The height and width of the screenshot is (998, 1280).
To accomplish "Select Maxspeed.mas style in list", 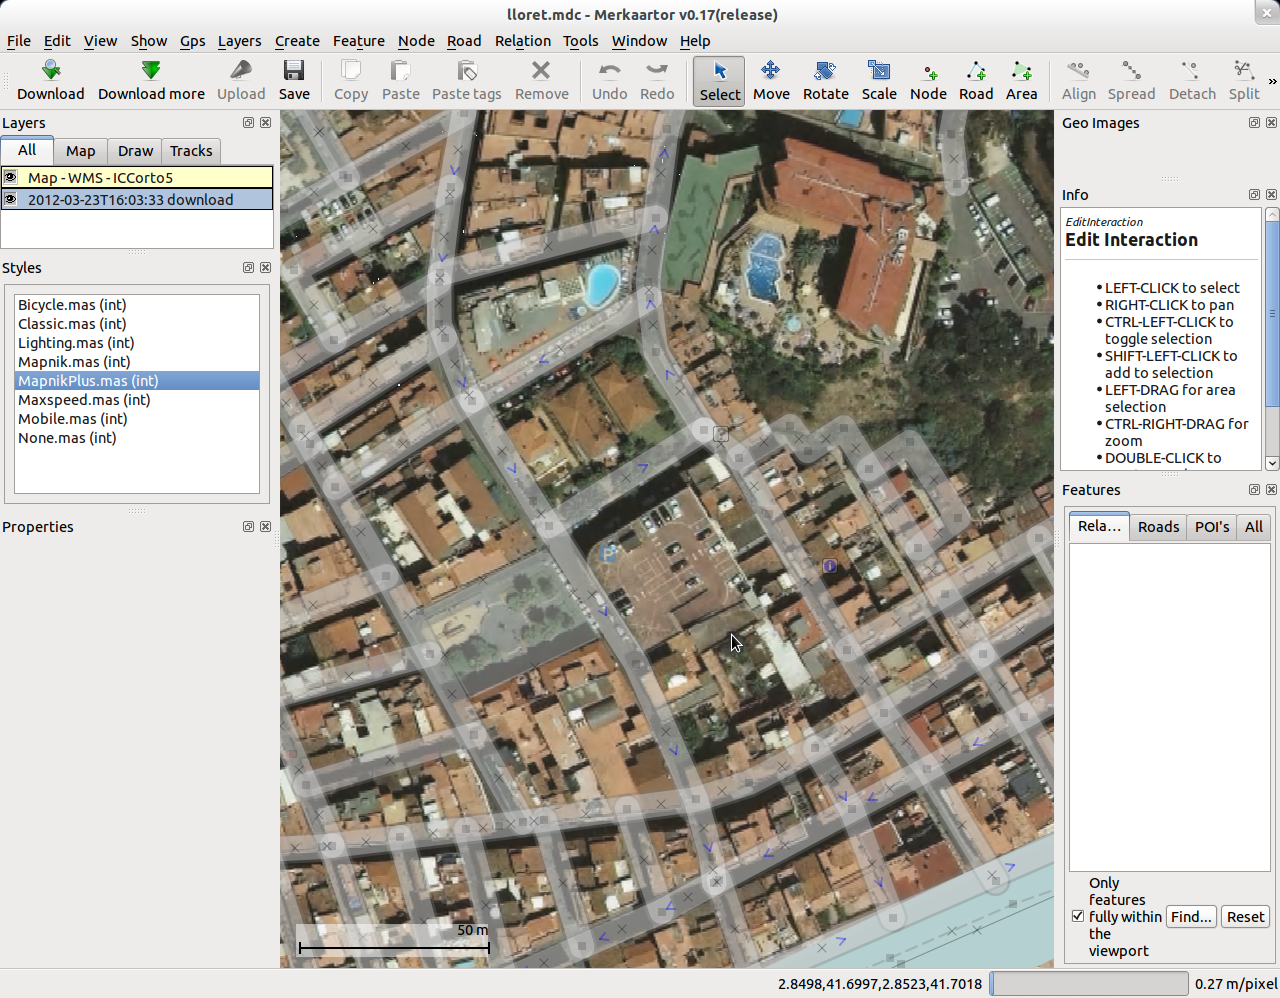I will point(84,400).
